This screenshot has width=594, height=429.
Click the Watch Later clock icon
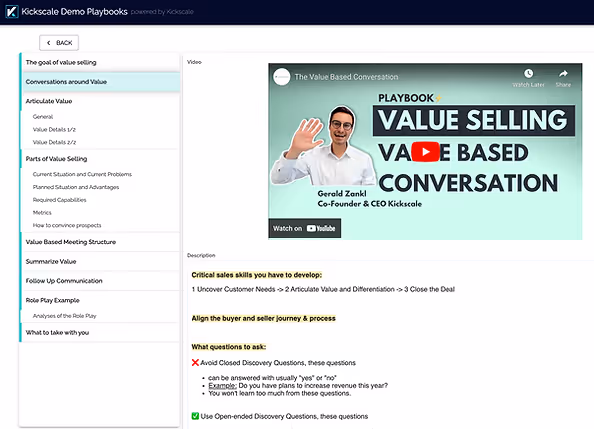528,73
